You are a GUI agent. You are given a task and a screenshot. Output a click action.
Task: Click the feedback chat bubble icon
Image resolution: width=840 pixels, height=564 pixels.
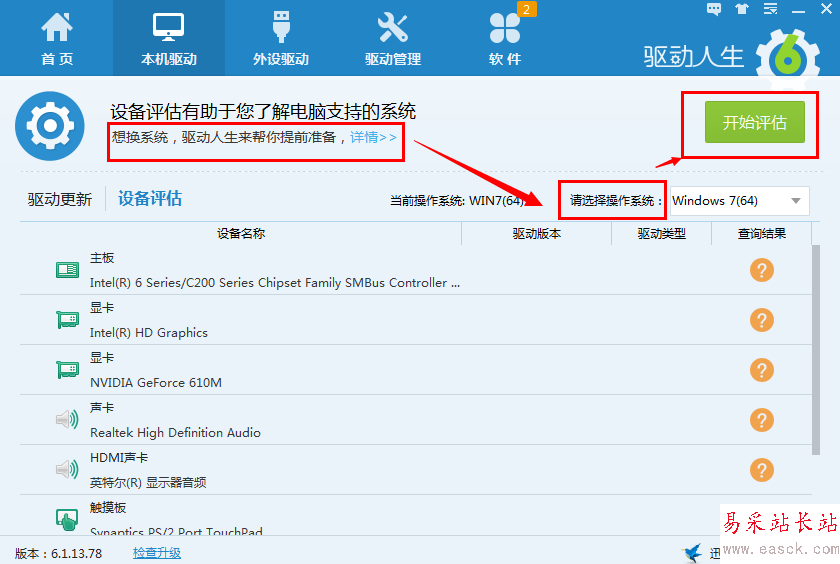(x=714, y=9)
